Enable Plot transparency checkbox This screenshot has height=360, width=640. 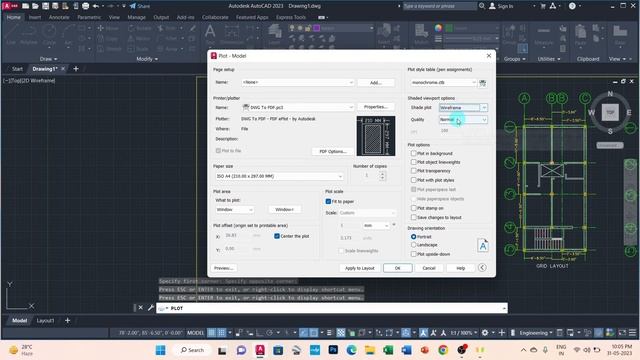click(x=414, y=171)
